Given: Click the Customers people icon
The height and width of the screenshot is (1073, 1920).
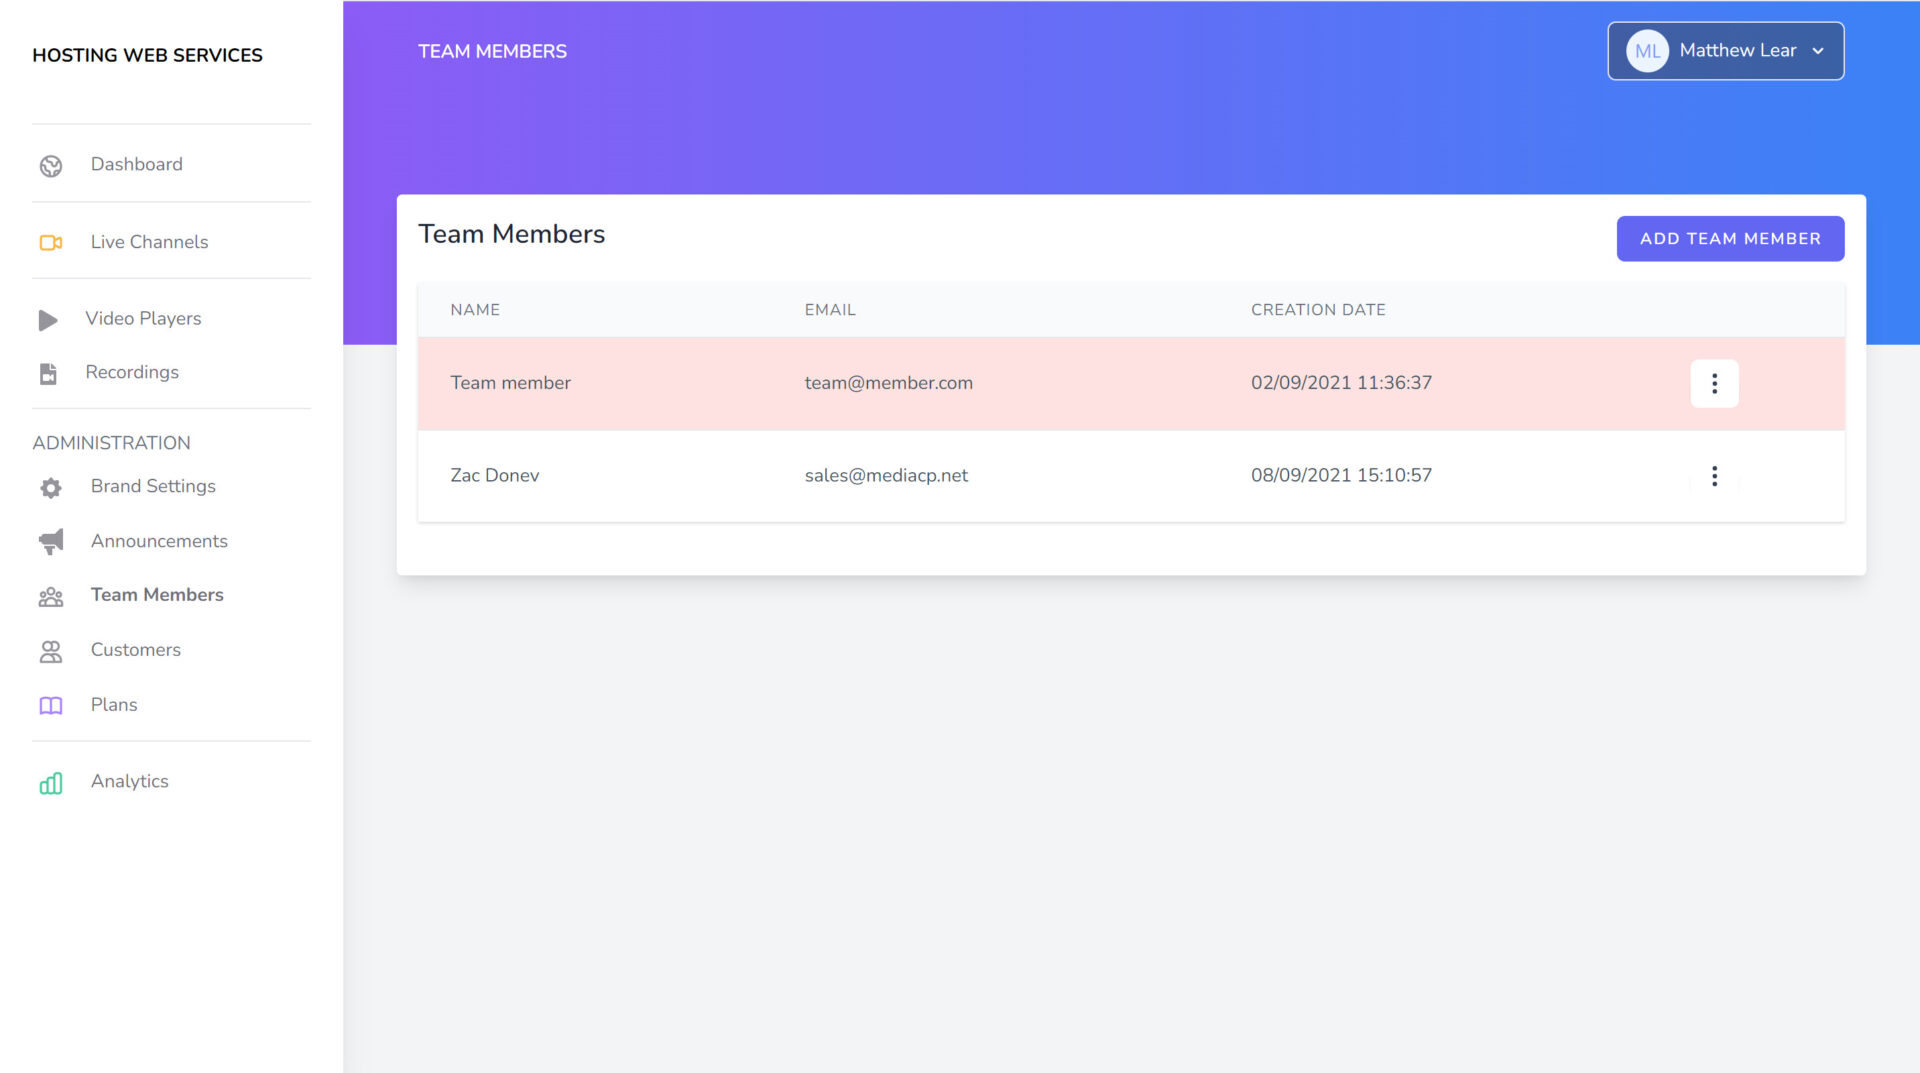Looking at the screenshot, I should [x=51, y=652].
